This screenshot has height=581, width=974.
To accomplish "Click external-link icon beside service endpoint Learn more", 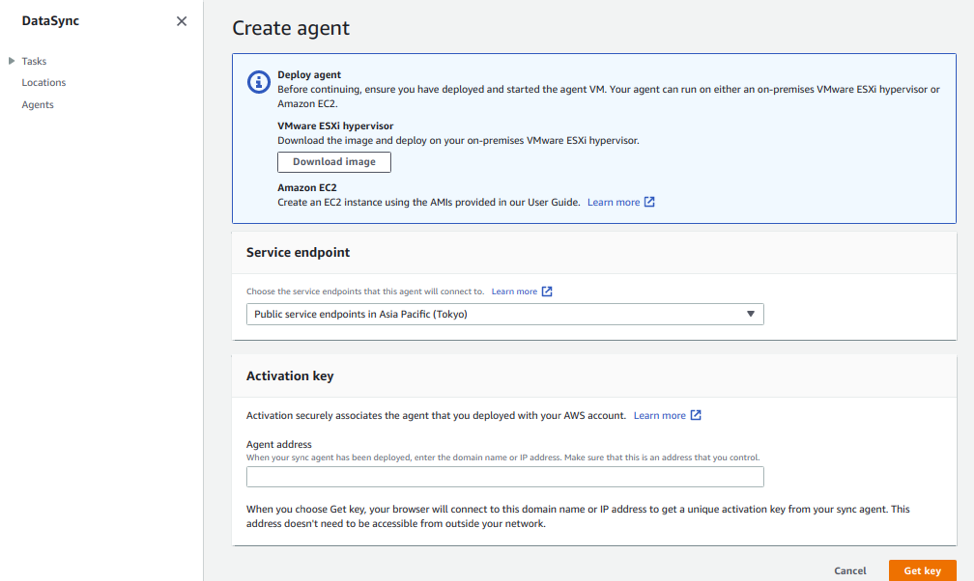I will click(547, 291).
